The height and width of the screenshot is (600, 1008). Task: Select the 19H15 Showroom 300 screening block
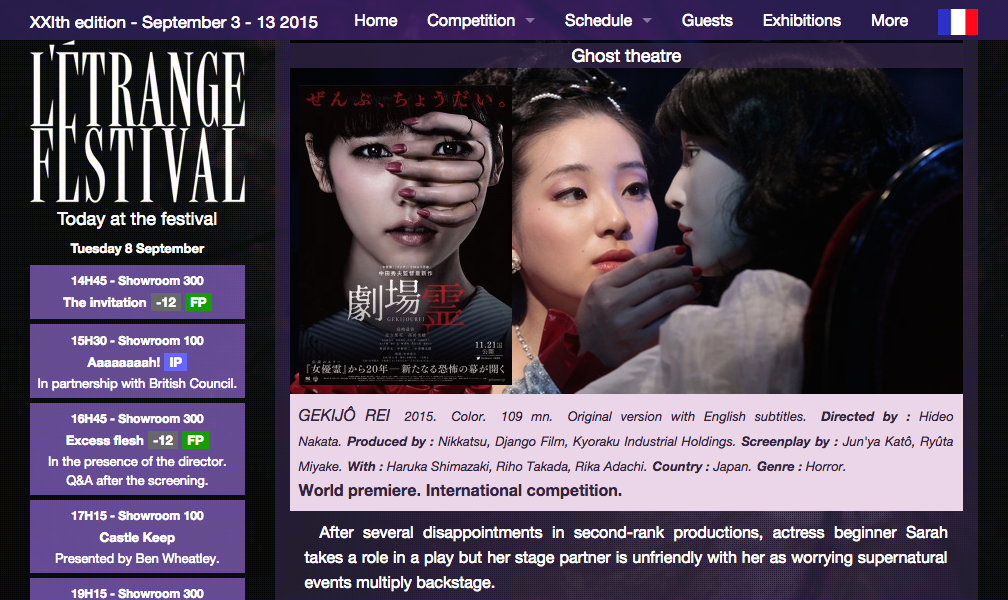tap(137, 589)
